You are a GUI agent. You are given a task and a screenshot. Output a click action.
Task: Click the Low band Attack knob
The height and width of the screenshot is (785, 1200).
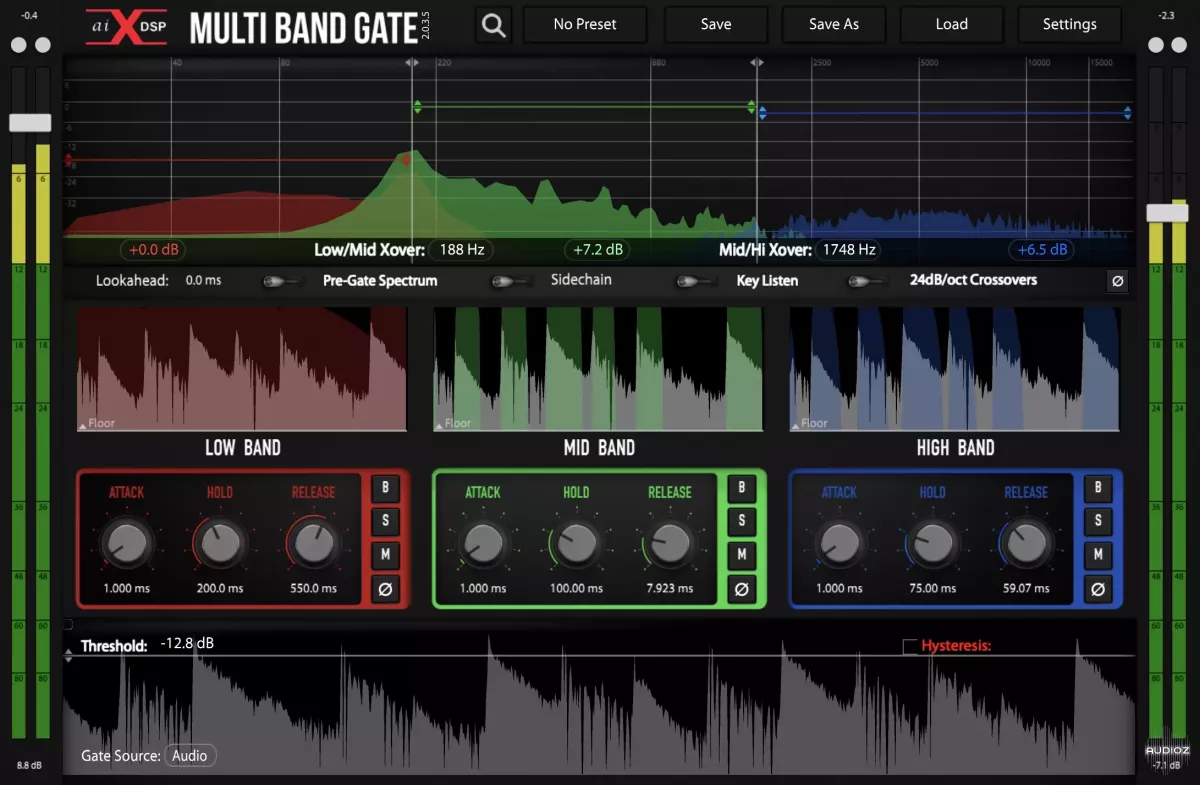pyautogui.click(x=126, y=544)
